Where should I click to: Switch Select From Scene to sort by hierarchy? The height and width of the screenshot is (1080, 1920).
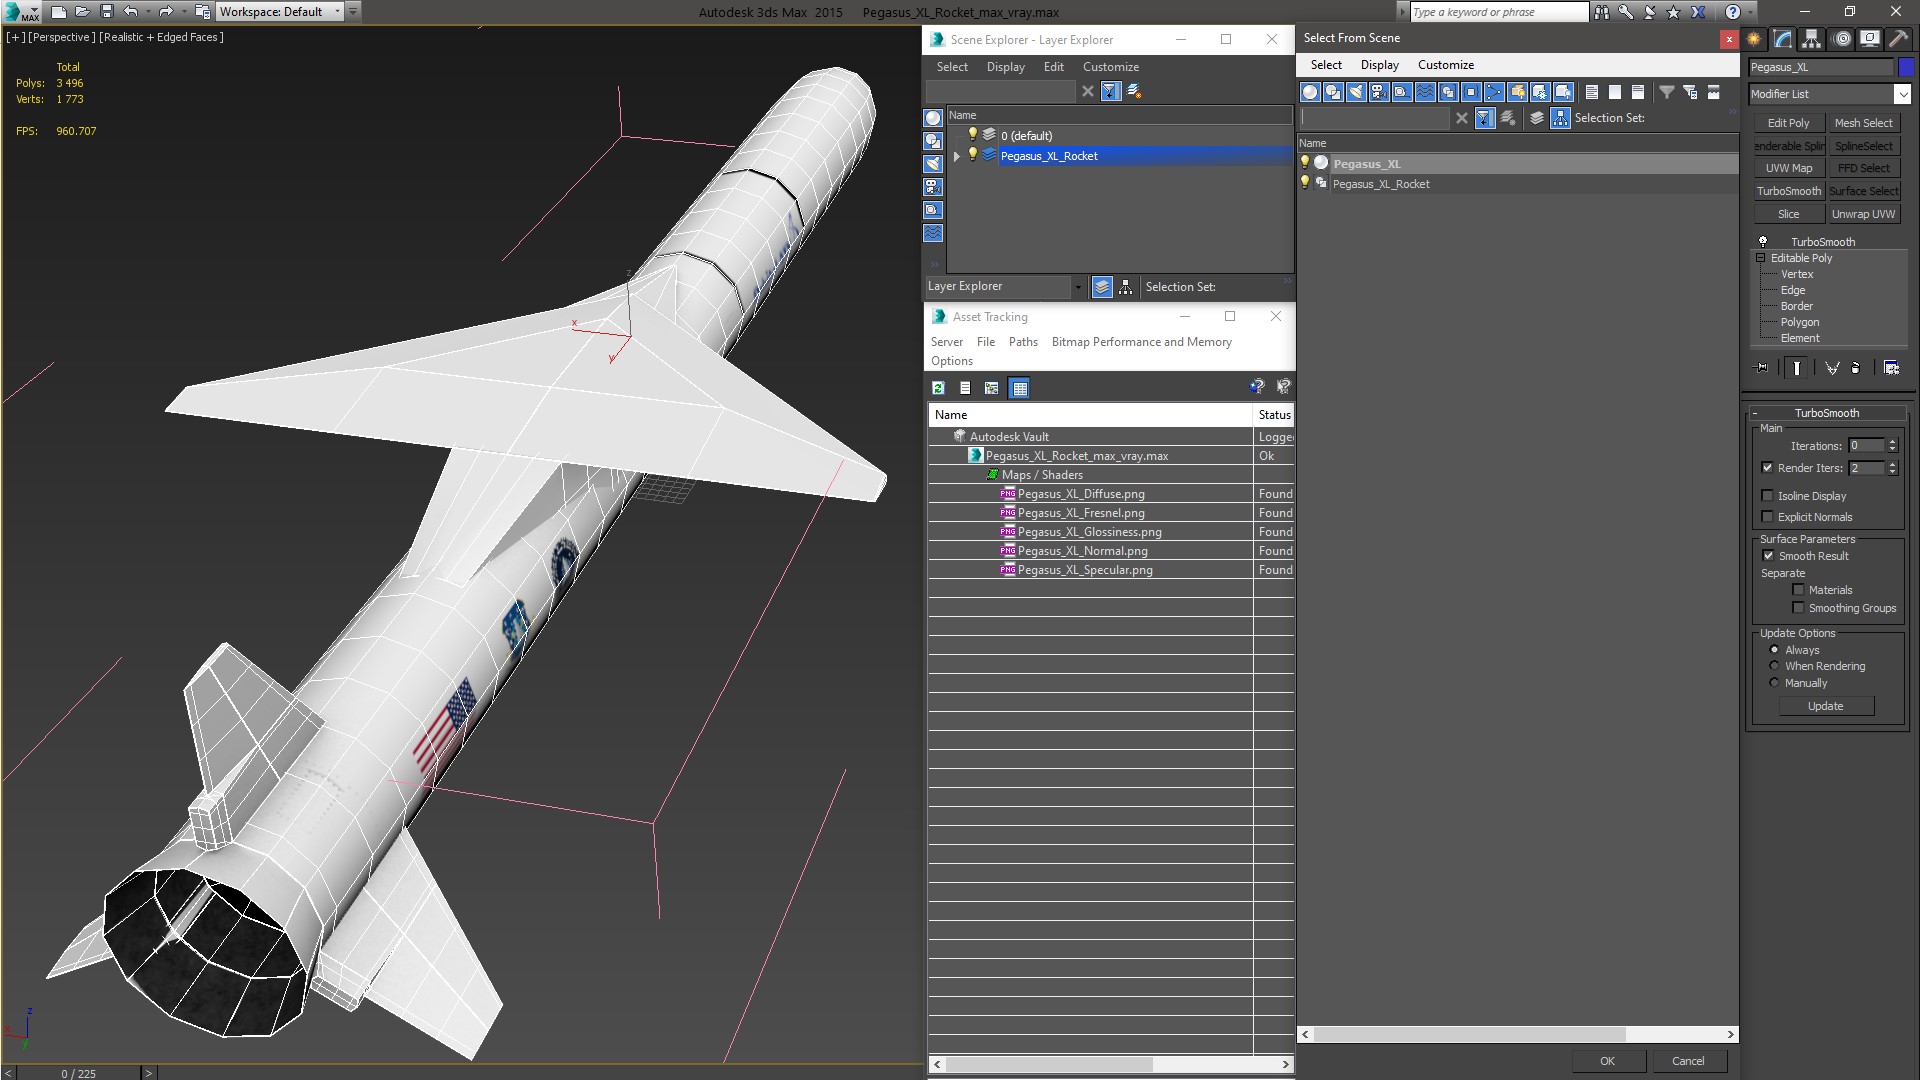[x=1561, y=118]
